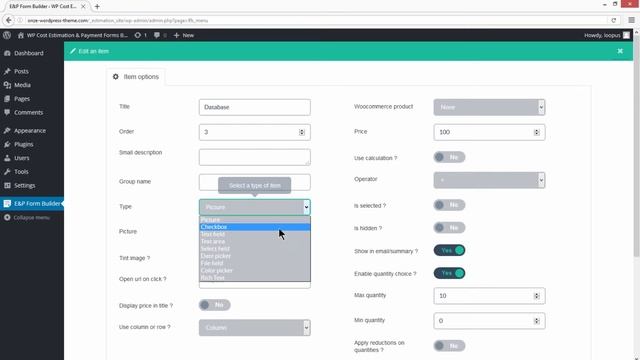Click the Appearance brush icon in the sidebar
This screenshot has width=640, height=360.
coord(7,131)
